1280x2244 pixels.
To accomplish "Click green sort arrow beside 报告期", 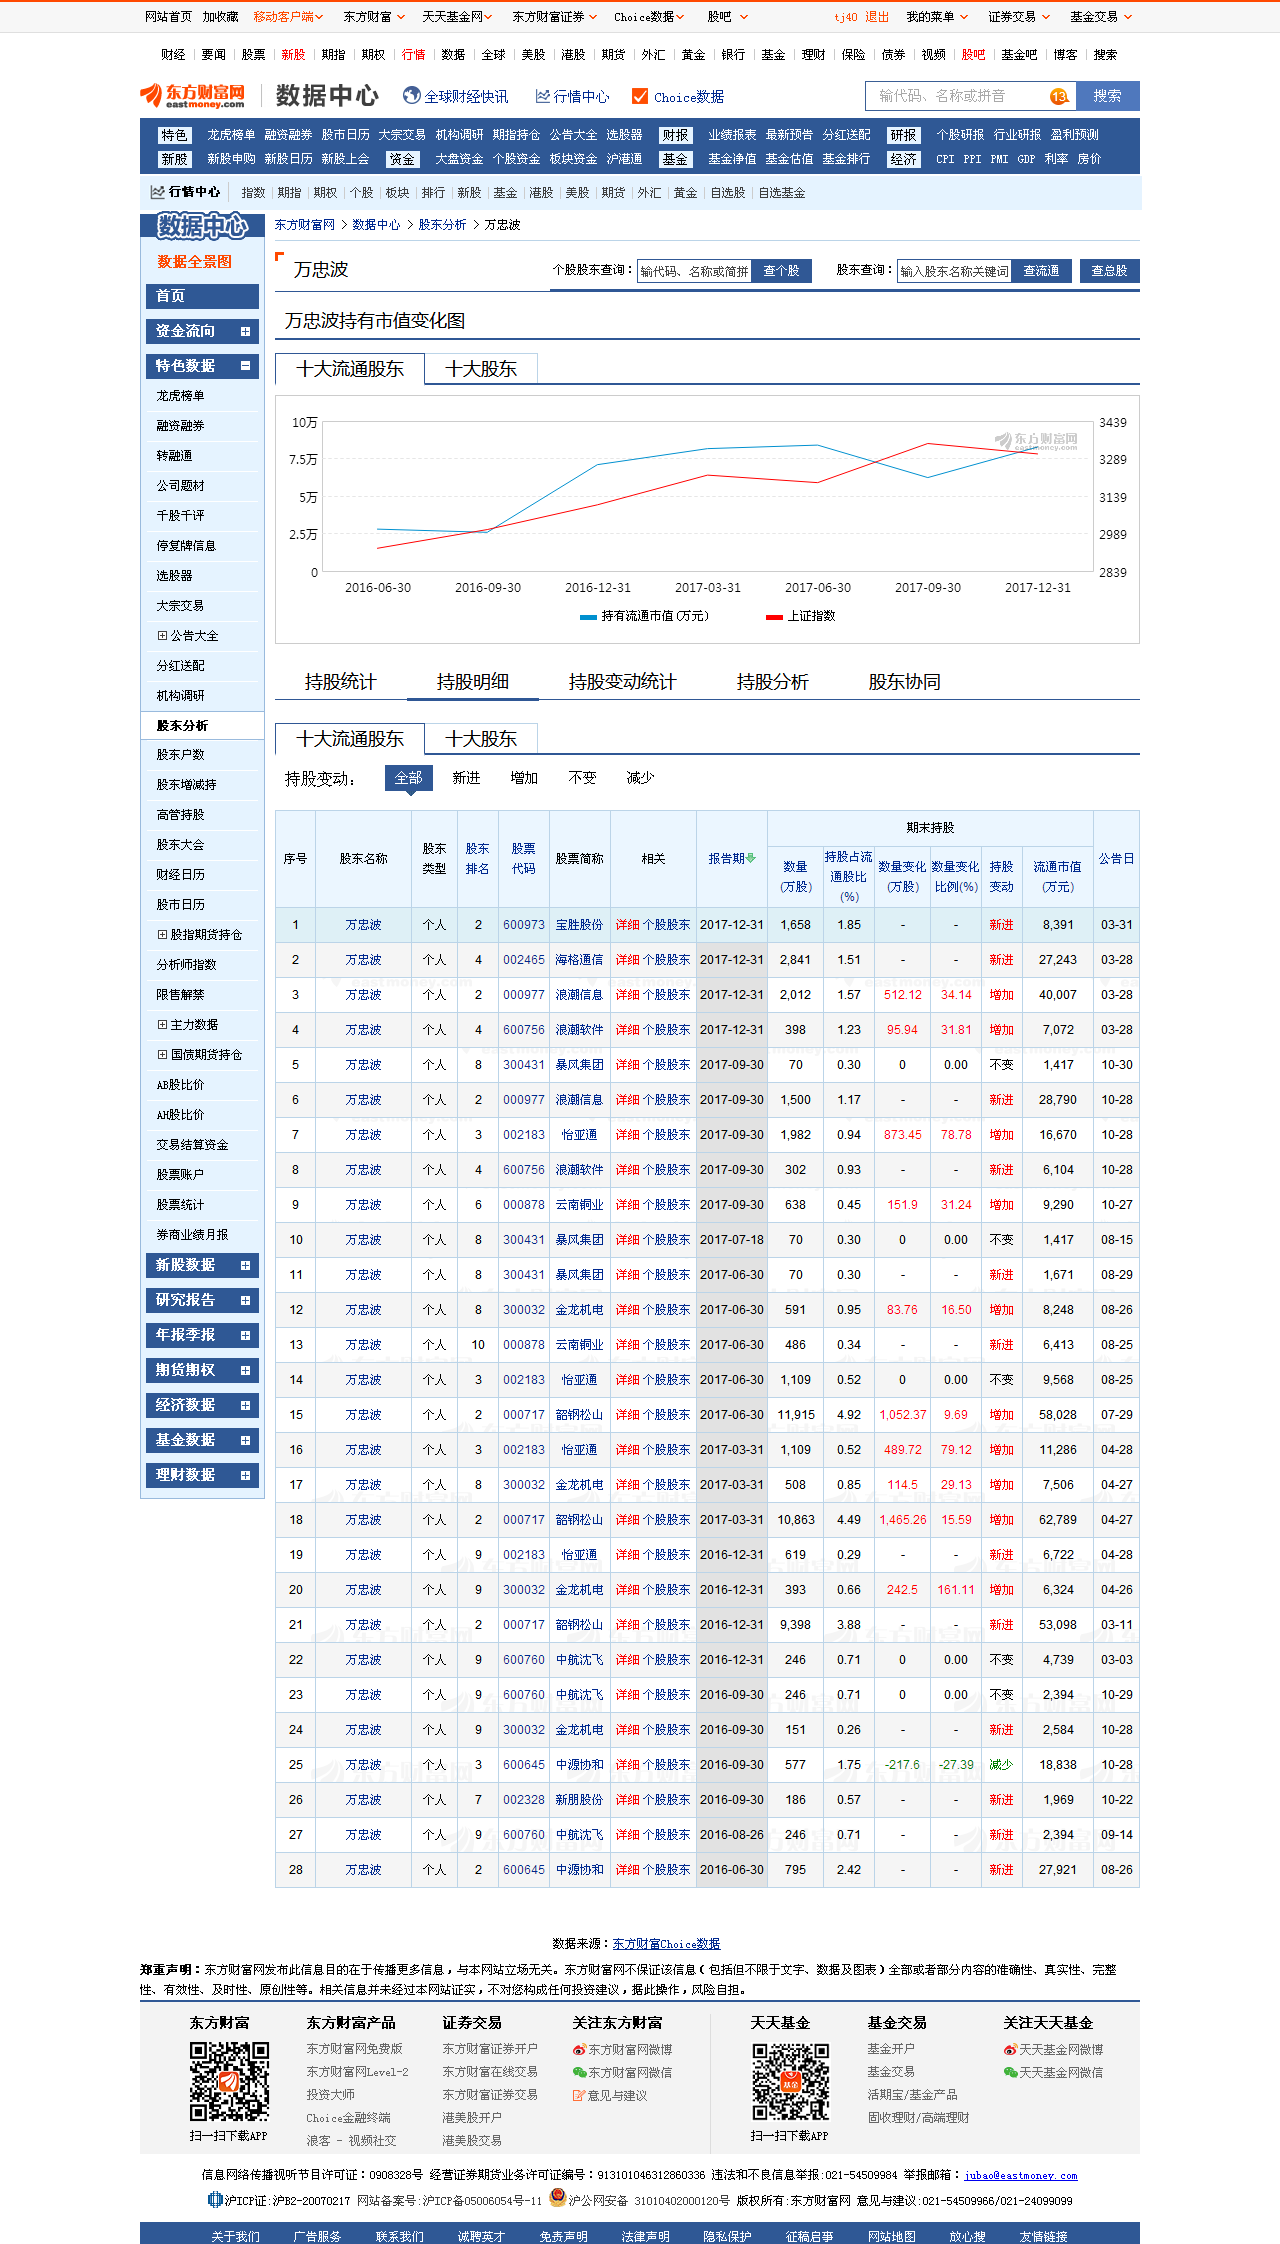I will (x=751, y=858).
